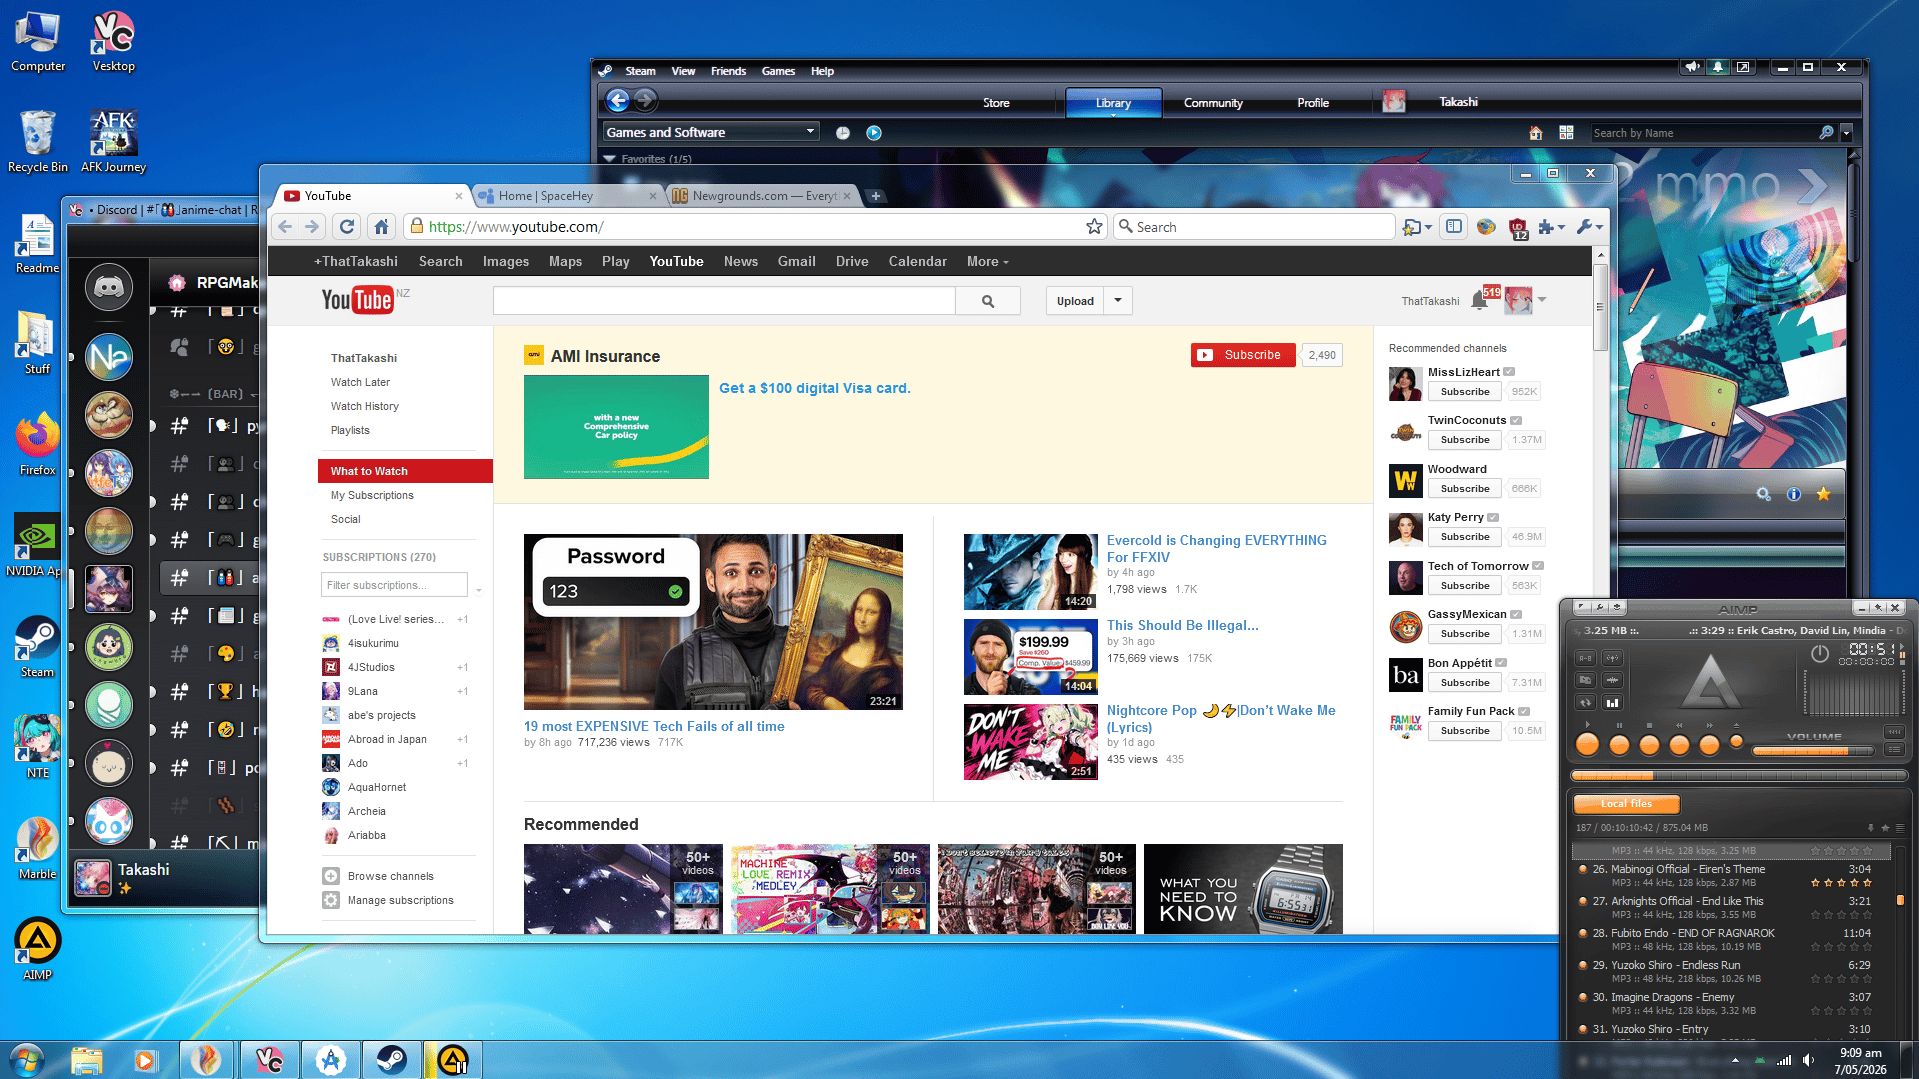This screenshot has width=1919, height=1079.
Task: Open the browser bookmarks menu dropdown
Action: pyautogui.click(x=1417, y=227)
